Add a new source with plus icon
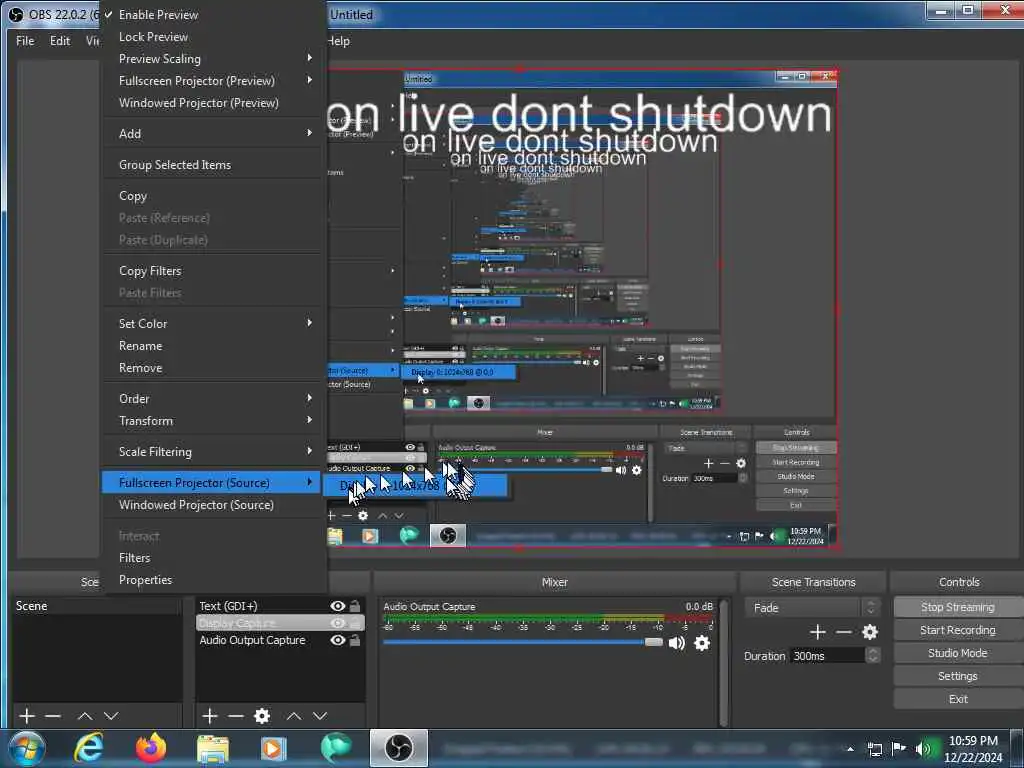 coord(210,716)
